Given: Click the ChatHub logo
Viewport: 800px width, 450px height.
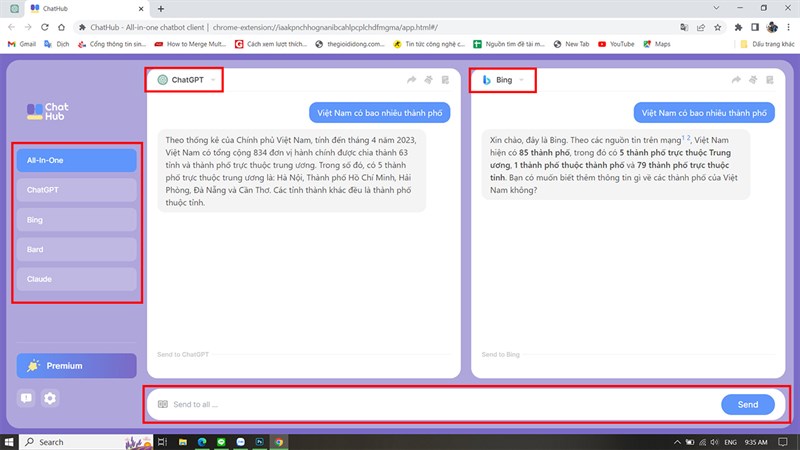Looking at the screenshot, I should (x=47, y=111).
